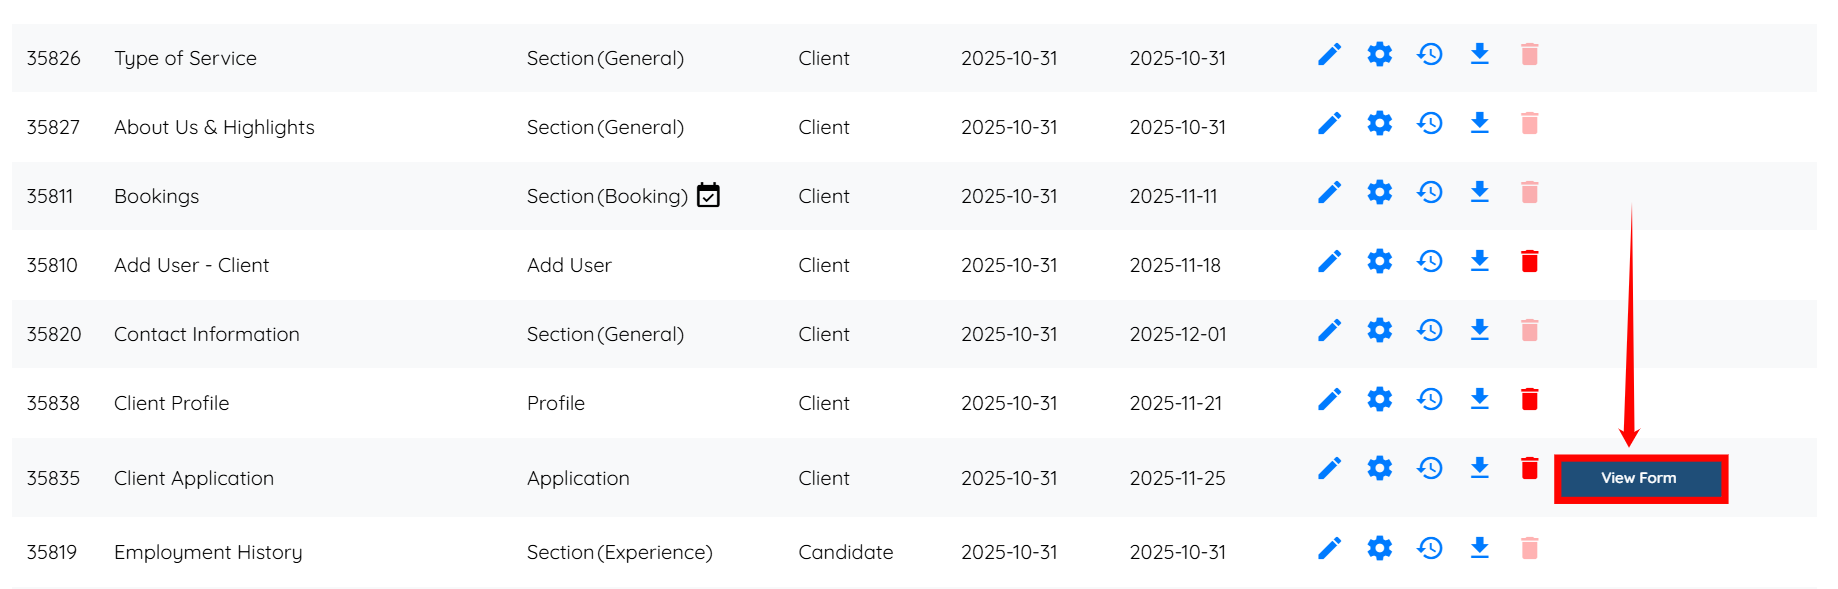This screenshot has height=589, width=1838.
Task: Download the Employment History form
Action: click(x=1480, y=548)
